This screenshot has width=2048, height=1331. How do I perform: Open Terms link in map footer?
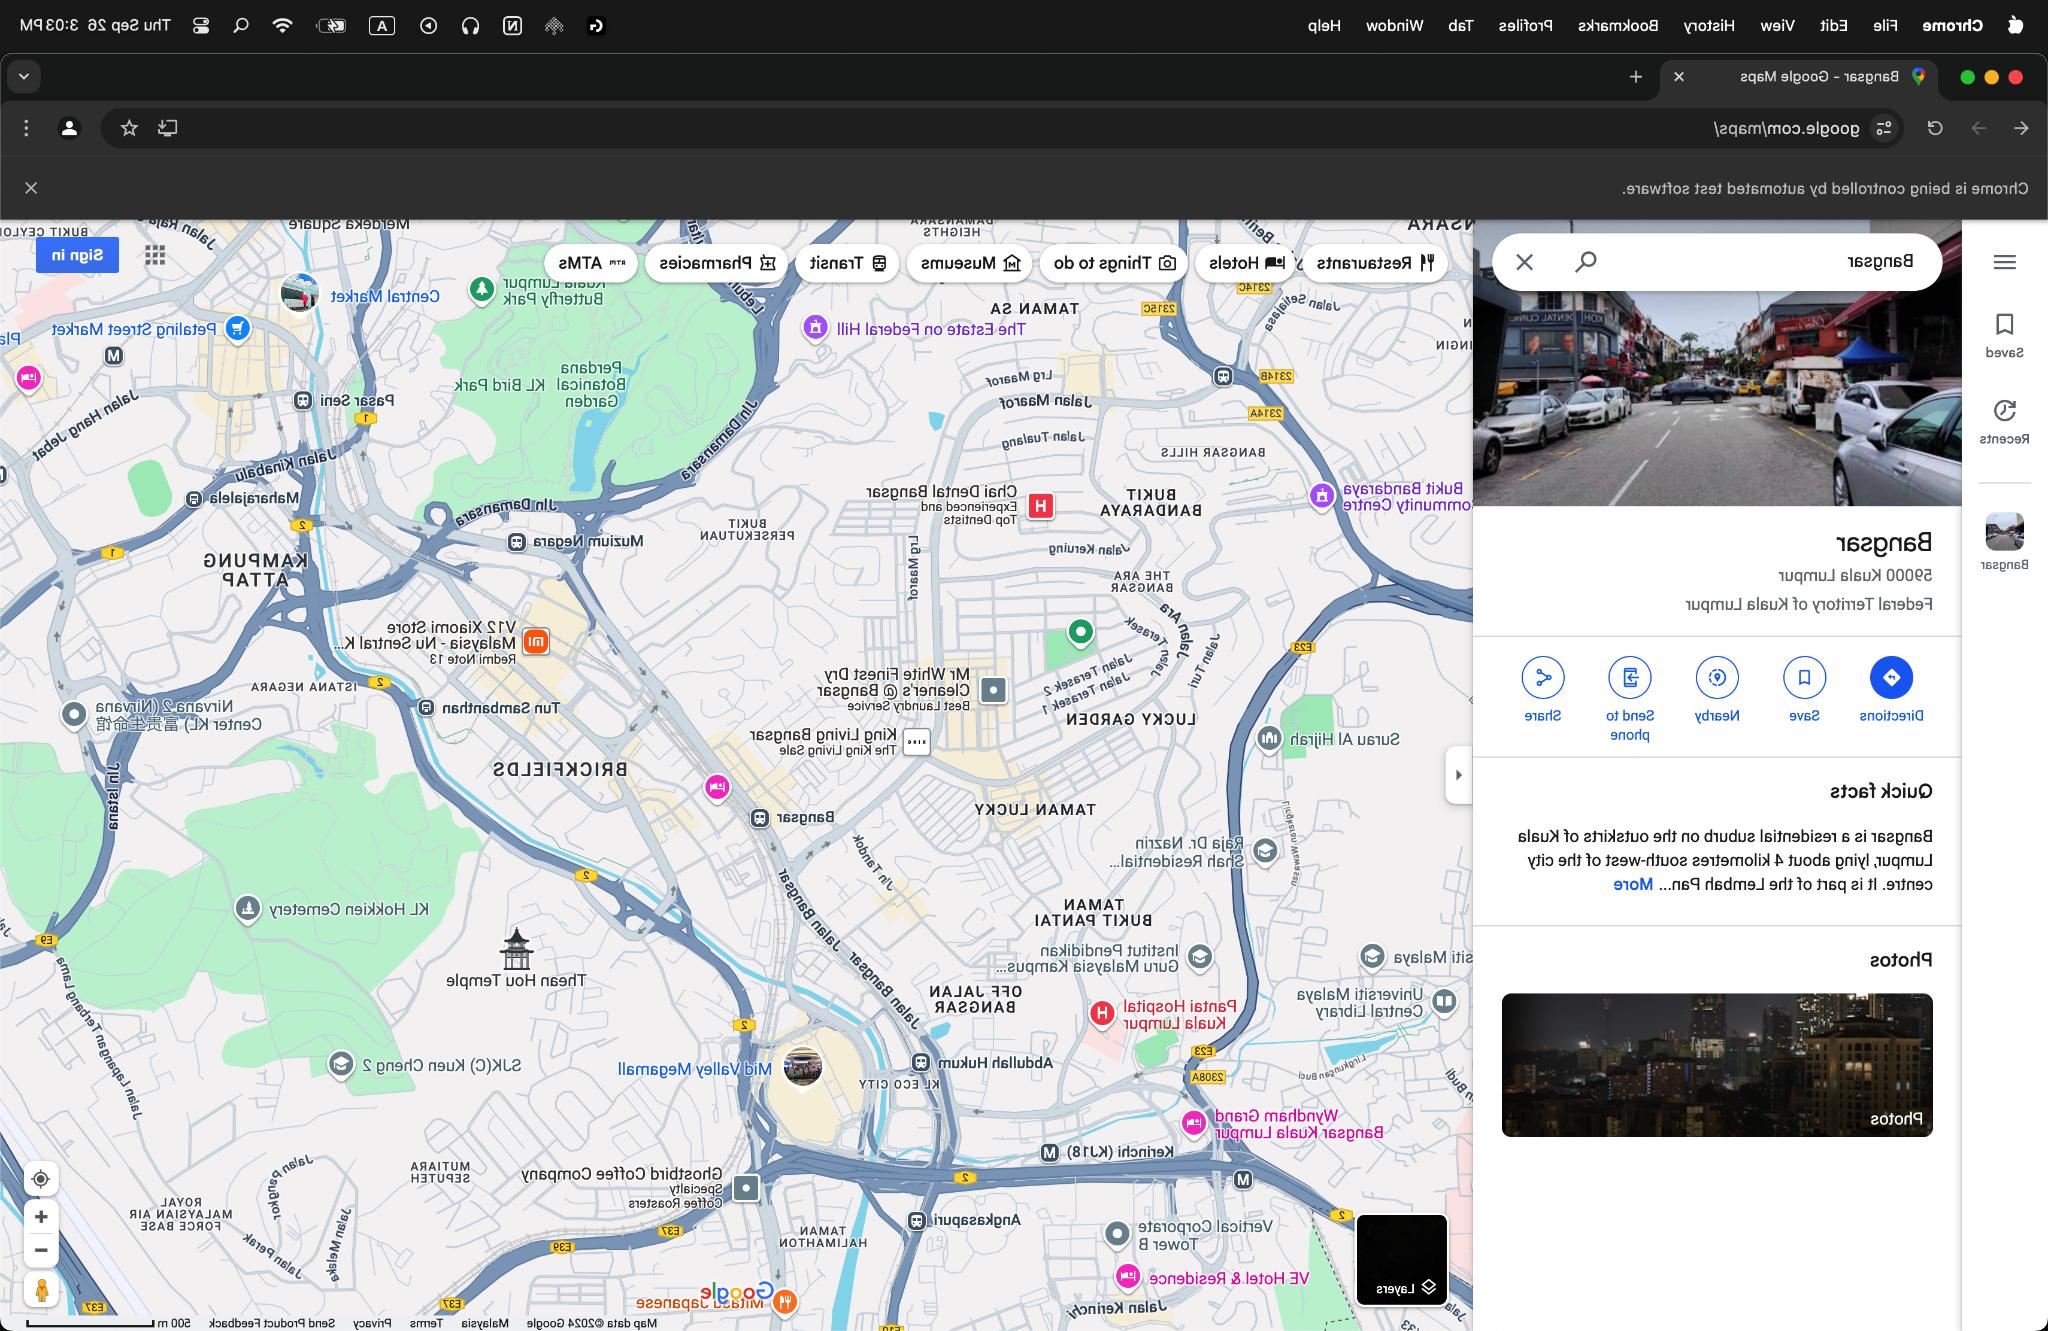(x=426, y=1323)
